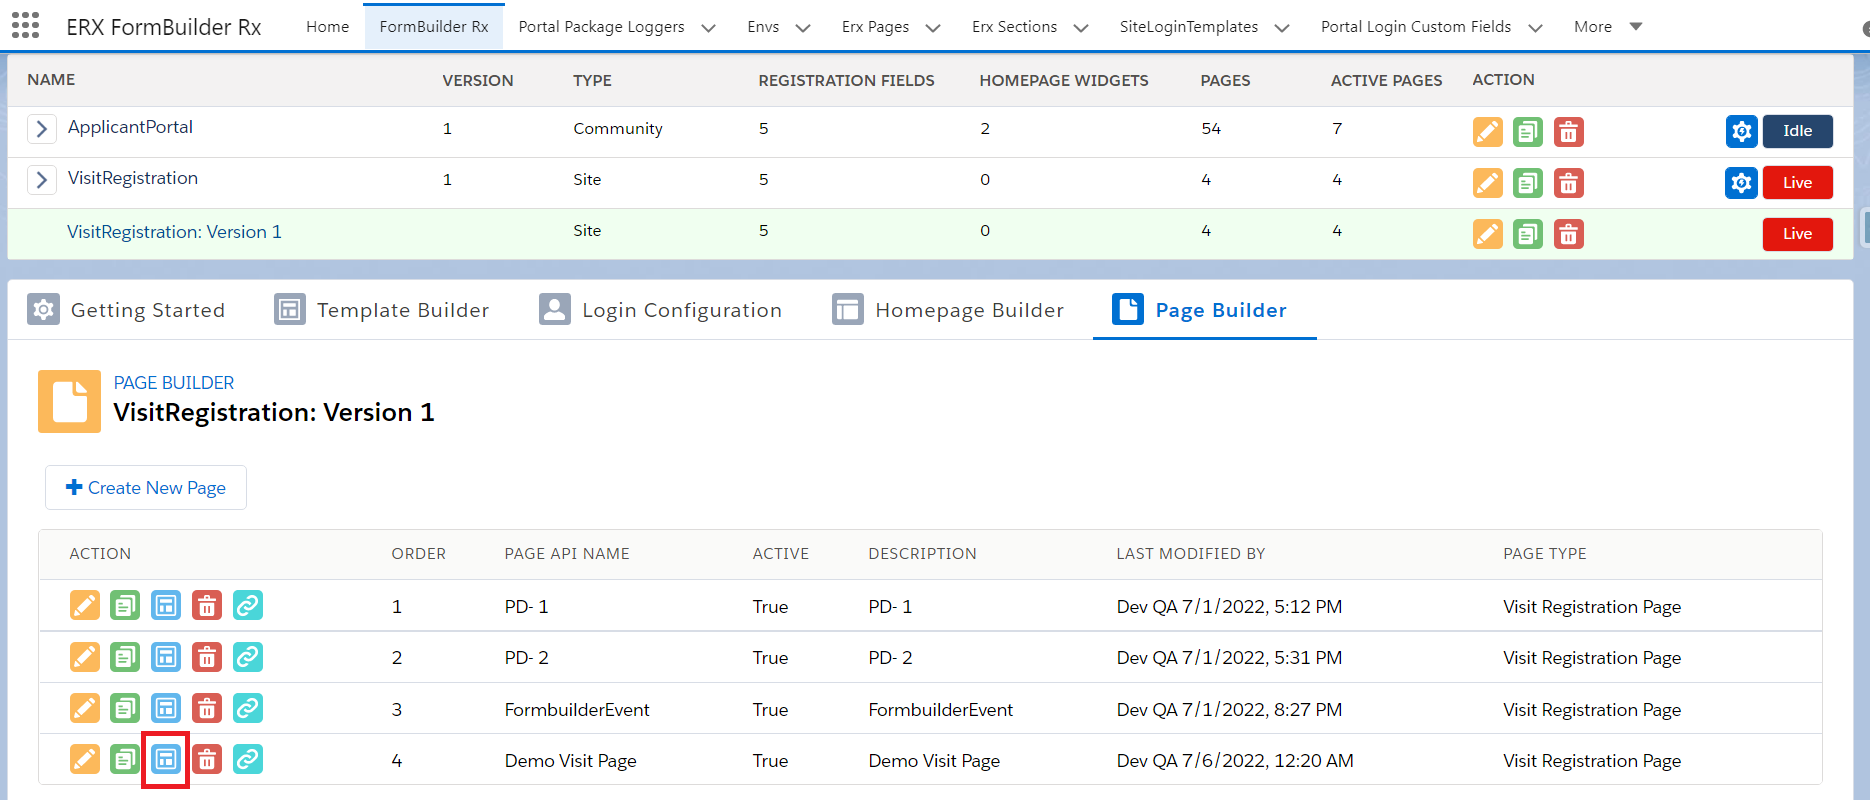Open the App Launcher grid icon
The width and height of the screenshot is (1870, 800).
click(x=25, y=26)
